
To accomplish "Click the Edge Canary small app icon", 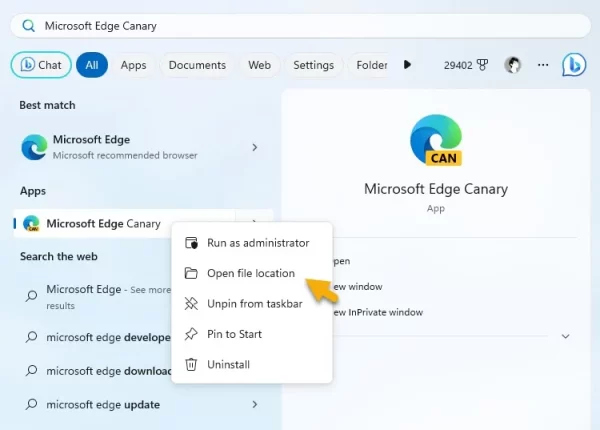I will click(31, 223).
